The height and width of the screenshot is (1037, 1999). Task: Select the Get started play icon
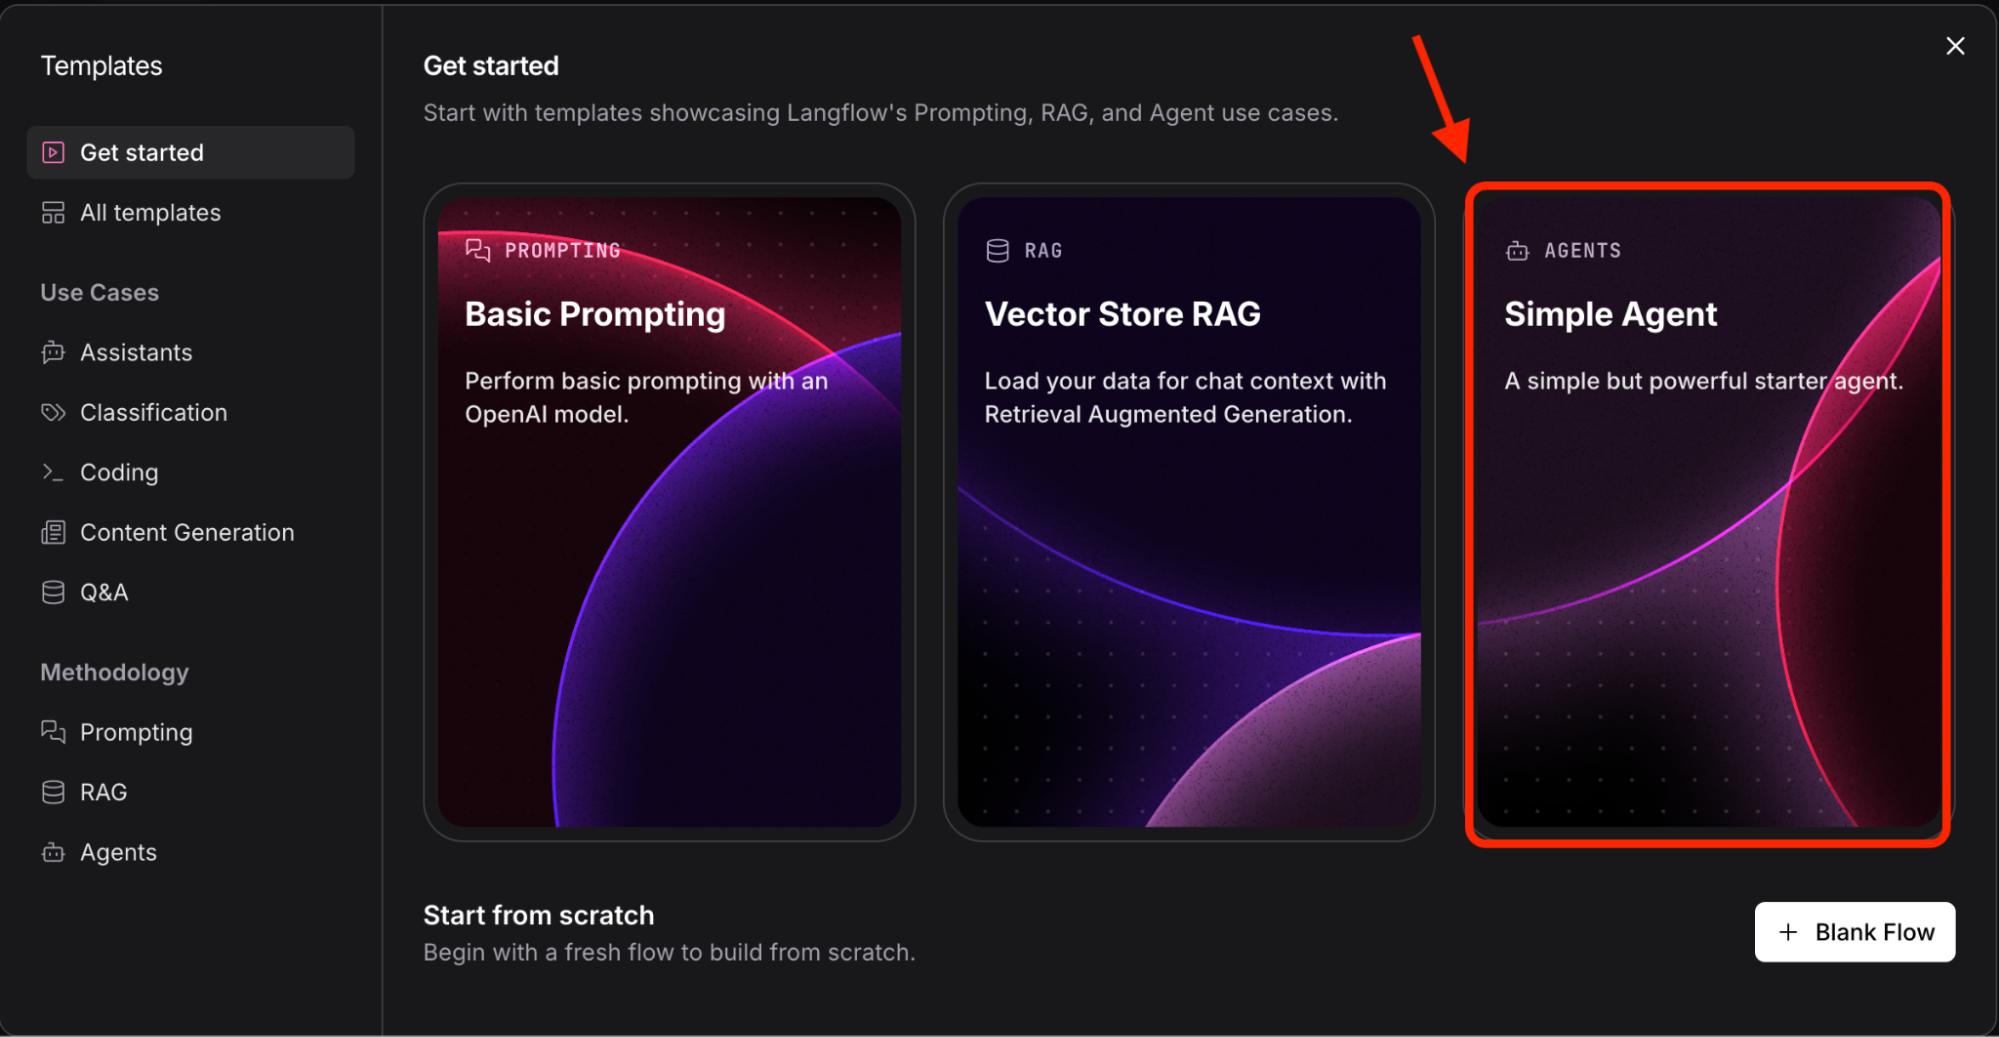(51, 152)
